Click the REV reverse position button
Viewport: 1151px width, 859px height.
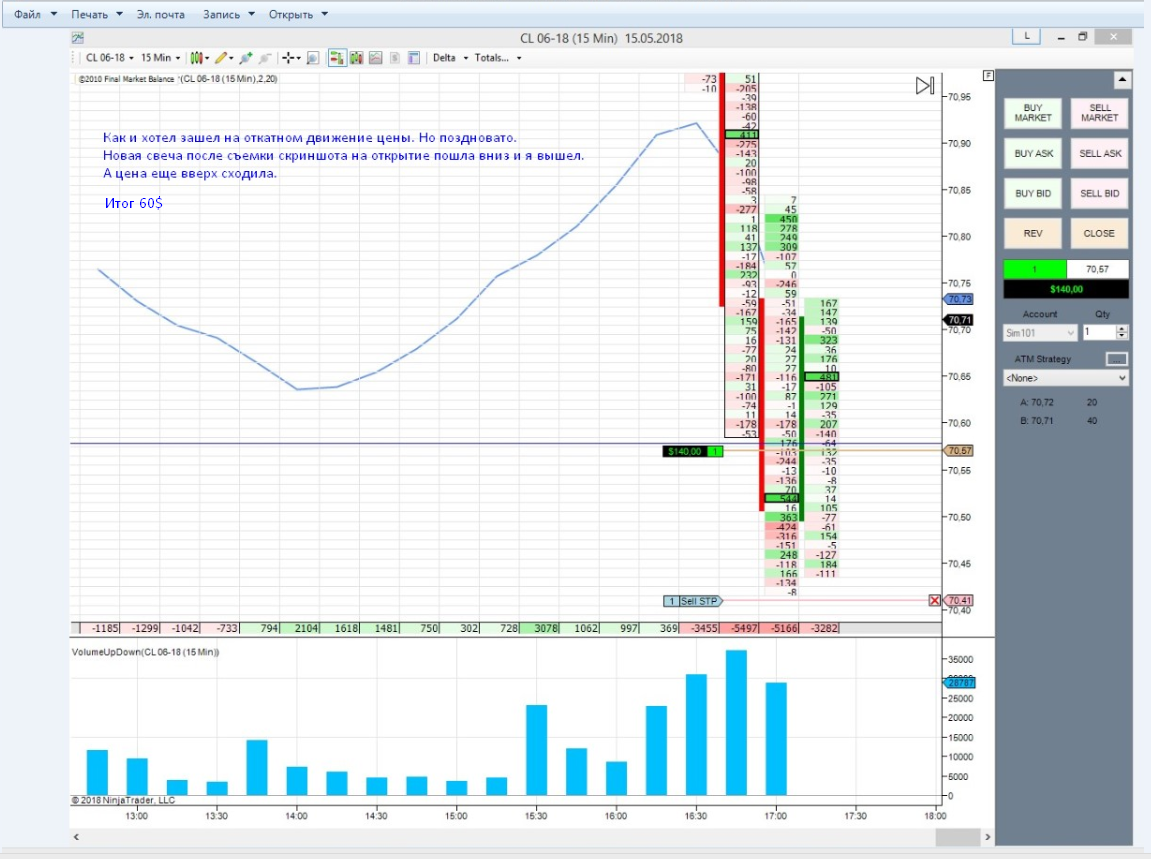pyautogui.click(x=1033, y=233)
